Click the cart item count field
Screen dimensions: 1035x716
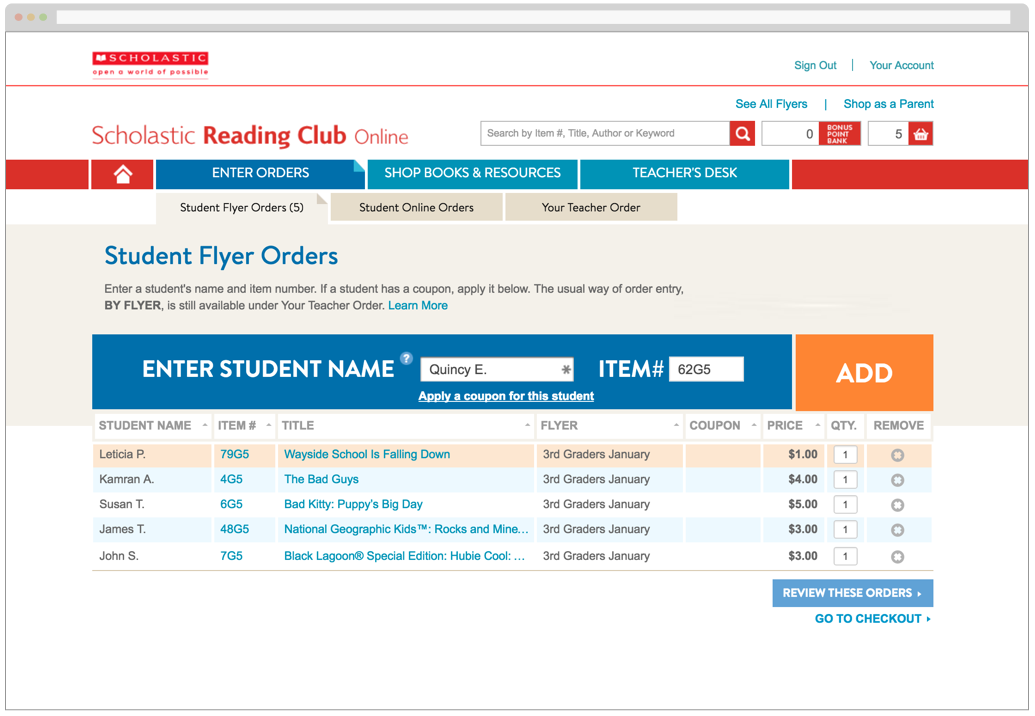tap(888, 134)
